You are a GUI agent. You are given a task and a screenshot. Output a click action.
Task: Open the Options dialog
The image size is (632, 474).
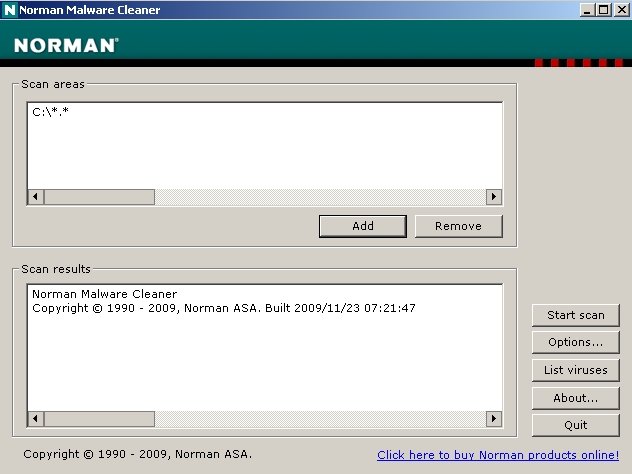coord(576,343)
